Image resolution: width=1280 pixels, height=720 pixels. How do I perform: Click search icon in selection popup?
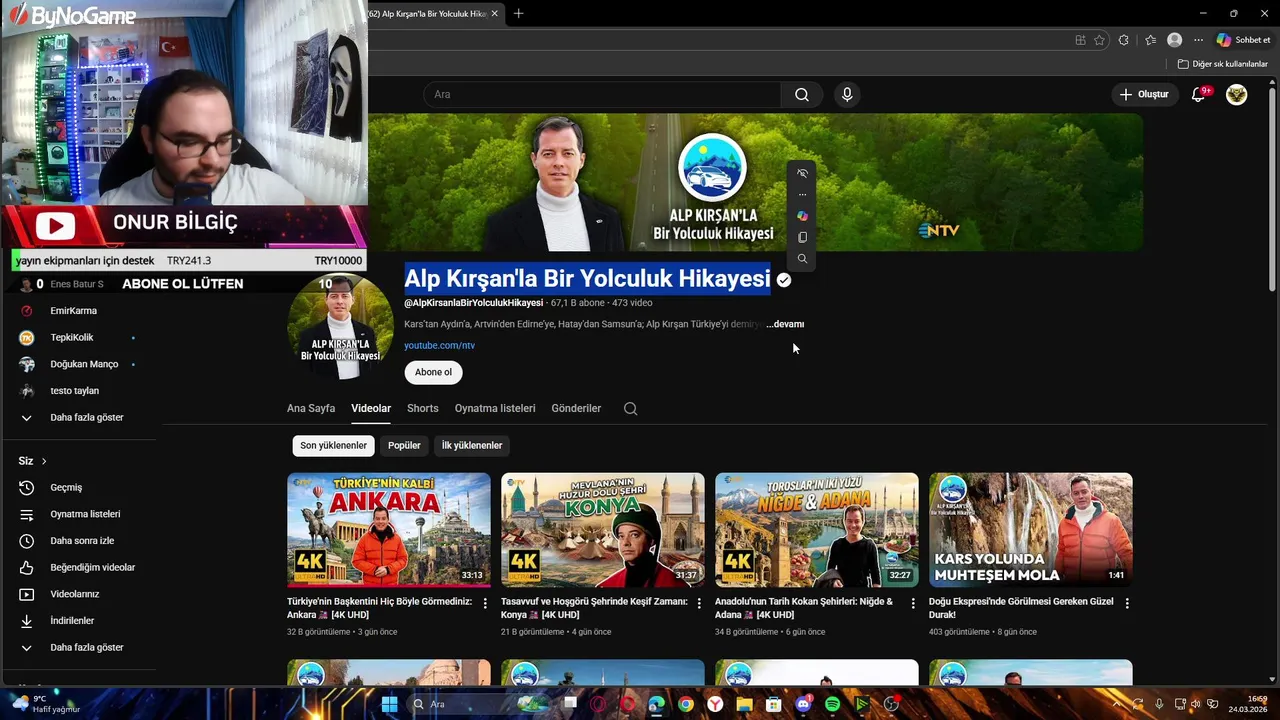802,259
